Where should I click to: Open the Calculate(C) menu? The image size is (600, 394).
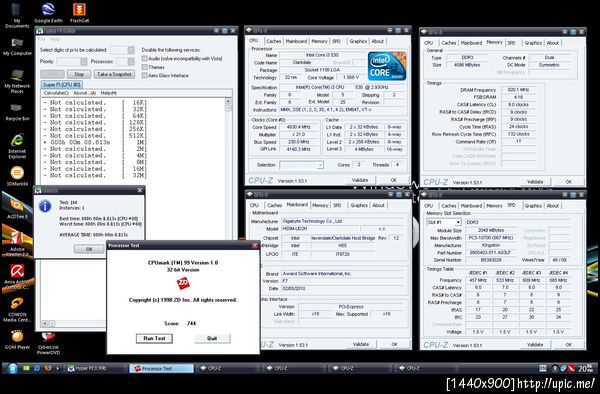[x=56, y=93]
